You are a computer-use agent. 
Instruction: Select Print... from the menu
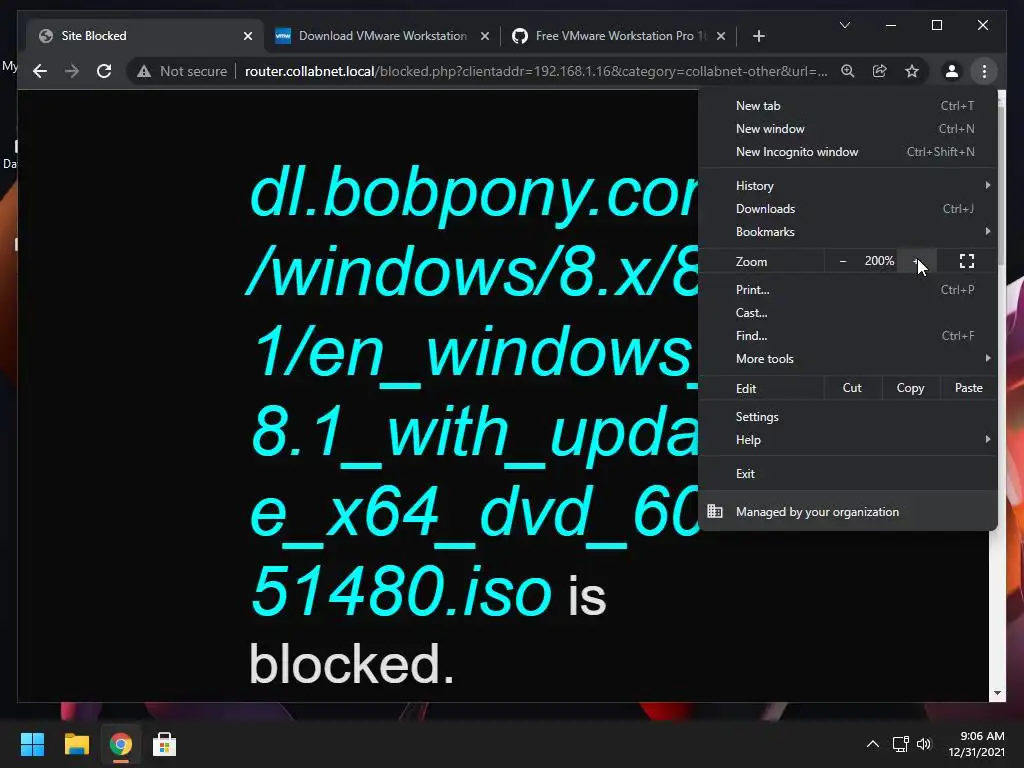(x=848, y=290)
